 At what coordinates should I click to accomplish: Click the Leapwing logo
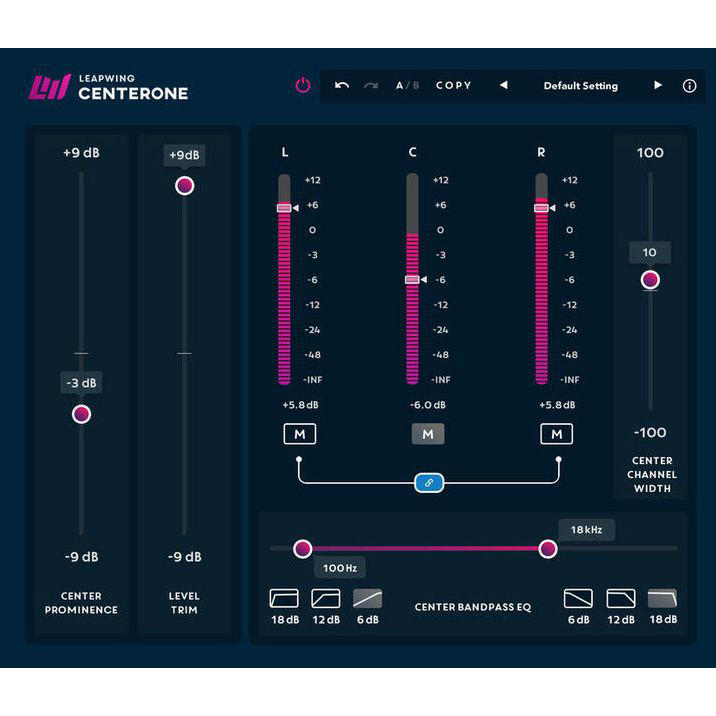(x=49, y=87)
